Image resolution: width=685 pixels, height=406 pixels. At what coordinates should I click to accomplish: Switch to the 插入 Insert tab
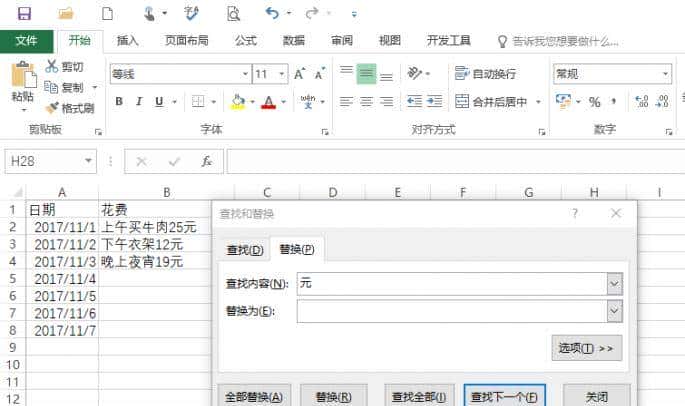click(128, 41)
